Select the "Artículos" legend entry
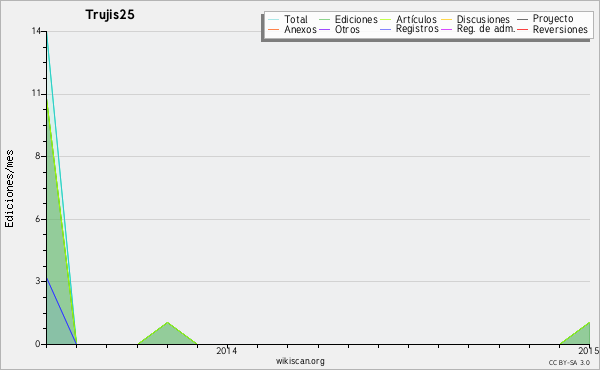 (416, 19)
